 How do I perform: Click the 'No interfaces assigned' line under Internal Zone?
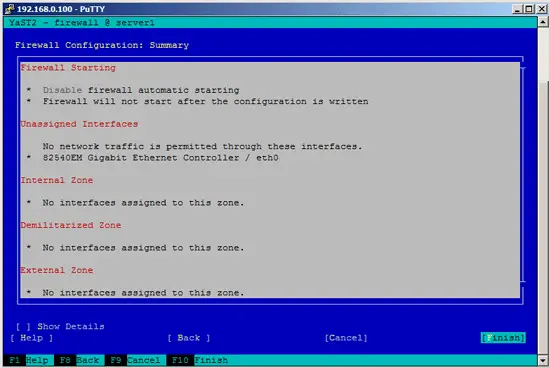click(143, 203)
